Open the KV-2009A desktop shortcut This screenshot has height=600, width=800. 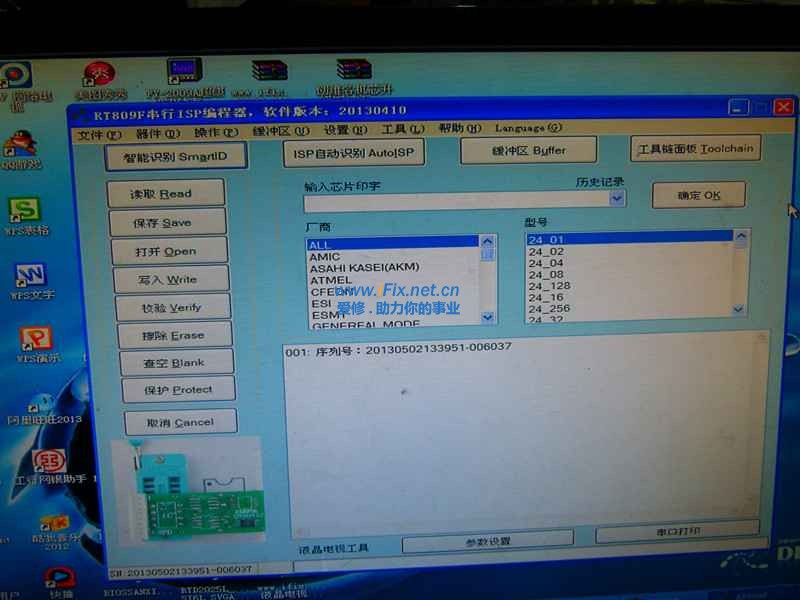(183, 70)
